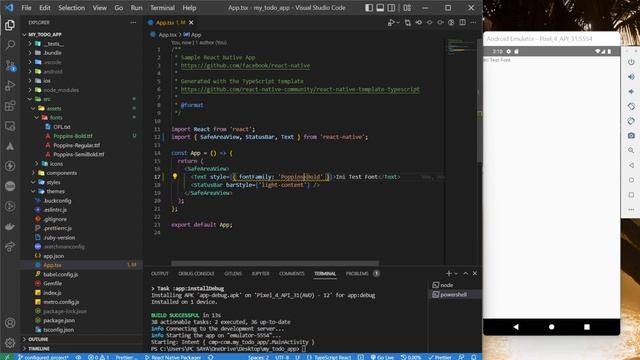
Task: Click the editor minimap
Action: [x=461, y=46]
